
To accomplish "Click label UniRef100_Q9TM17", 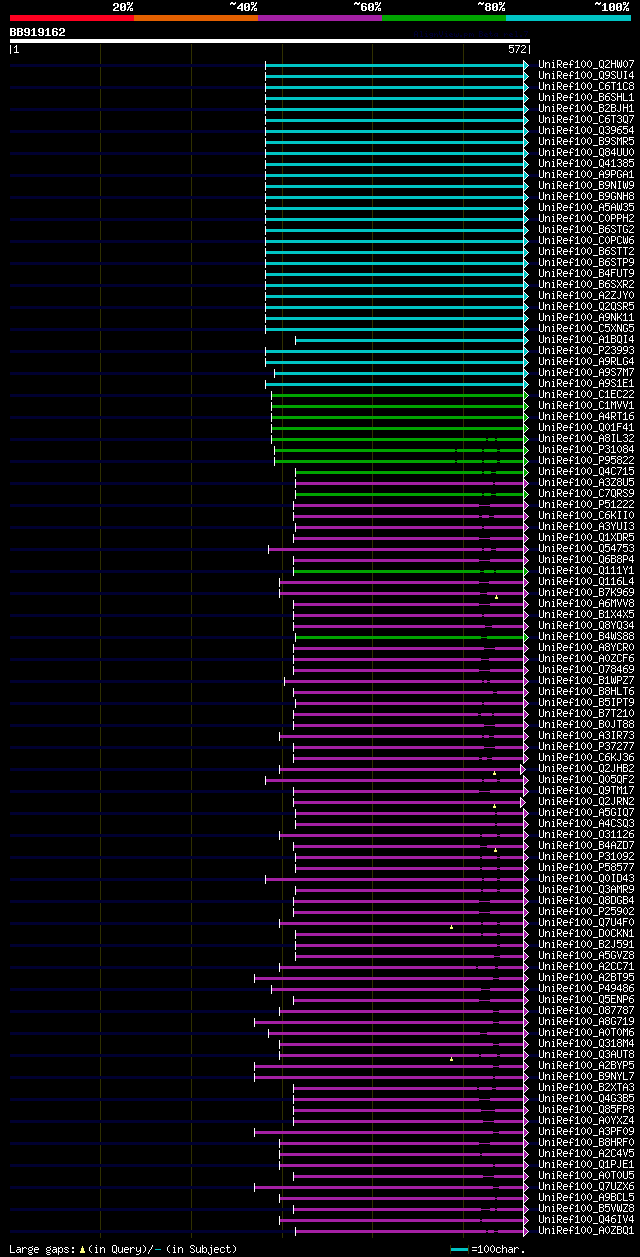I will pos(586,791).
